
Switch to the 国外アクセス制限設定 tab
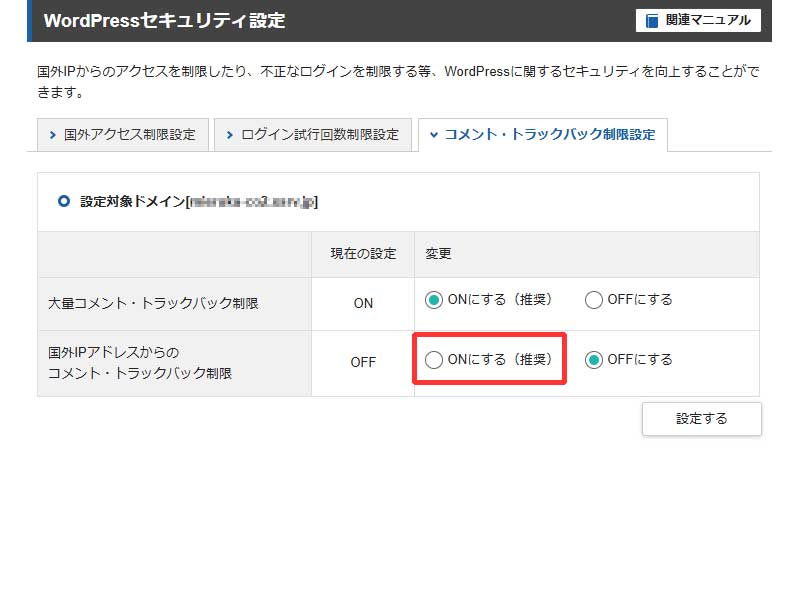pos(123,135)
